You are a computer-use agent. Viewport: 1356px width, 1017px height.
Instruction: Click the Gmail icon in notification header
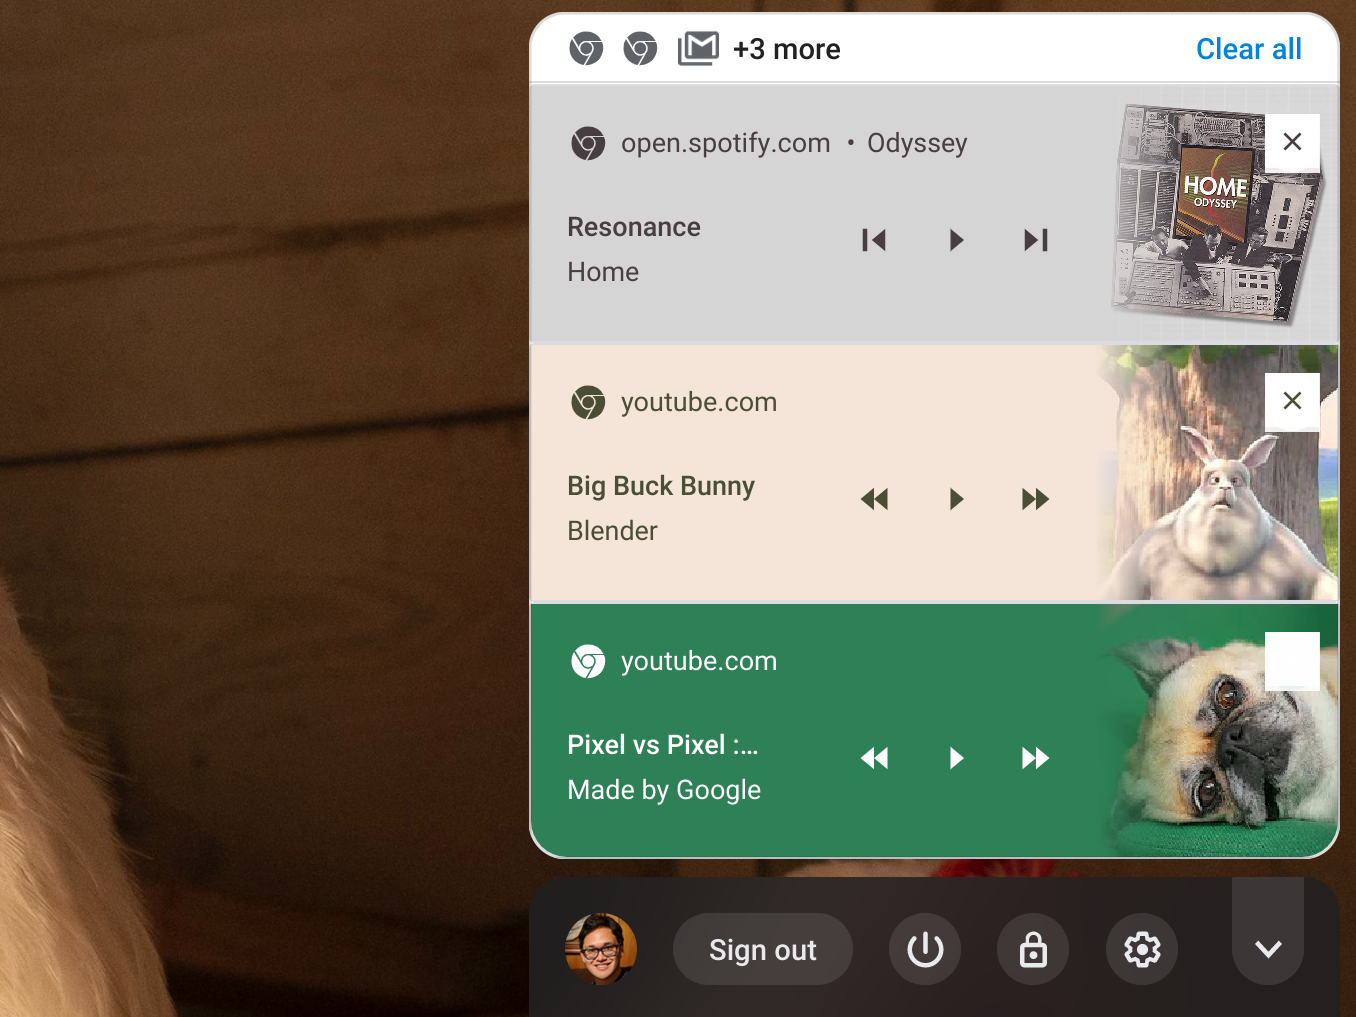pyautogui.click(x=698, y=48)
